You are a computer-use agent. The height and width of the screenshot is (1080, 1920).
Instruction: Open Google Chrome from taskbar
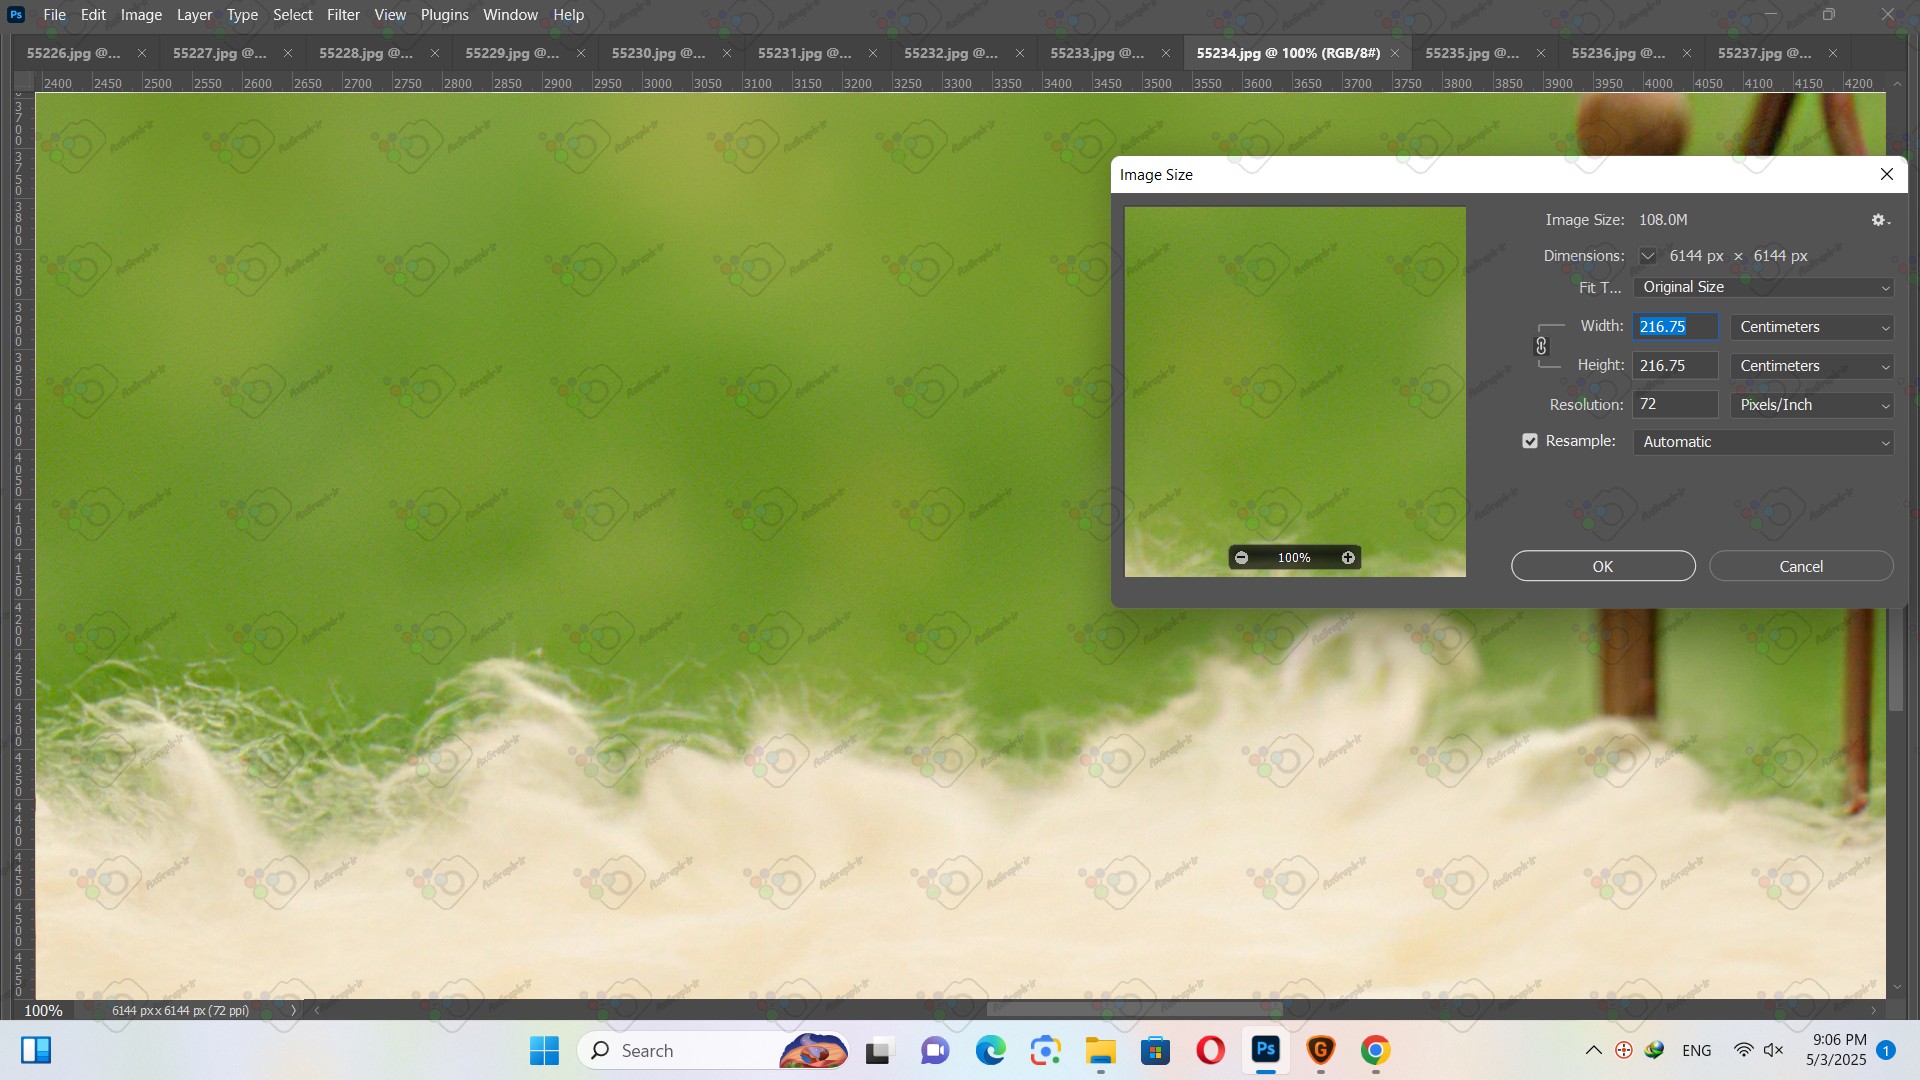(x=1376, y=1051)
